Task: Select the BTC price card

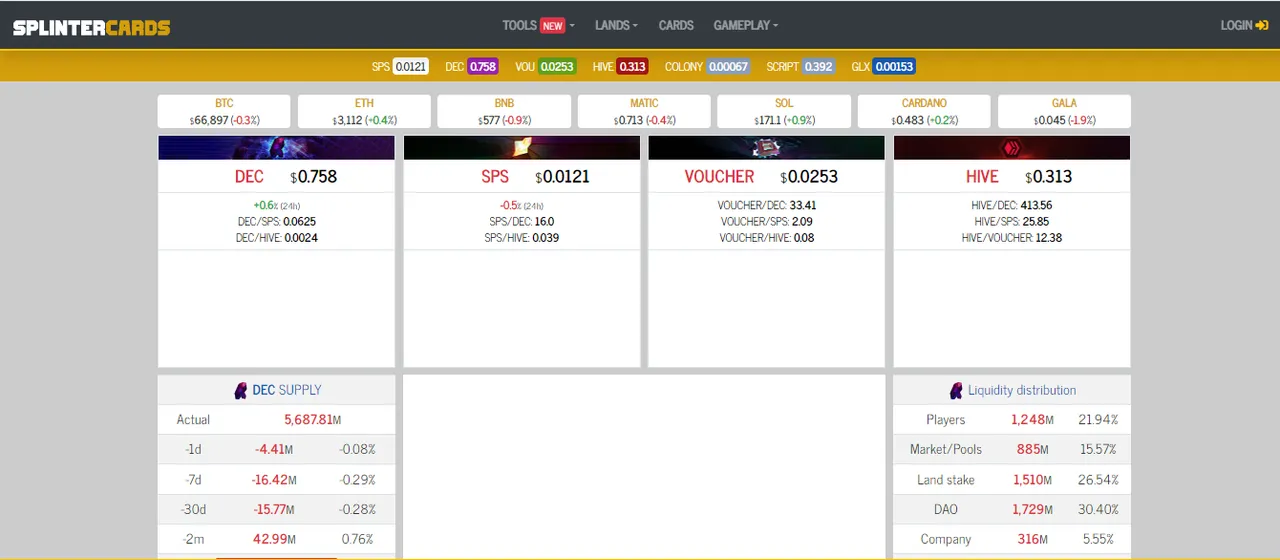Action: [x=224, y=111]
